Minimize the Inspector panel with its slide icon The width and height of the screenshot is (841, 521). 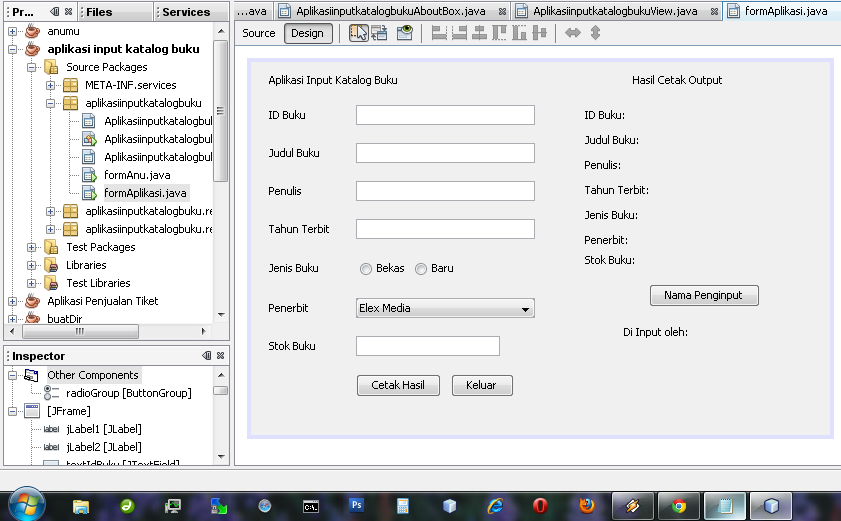206,355
